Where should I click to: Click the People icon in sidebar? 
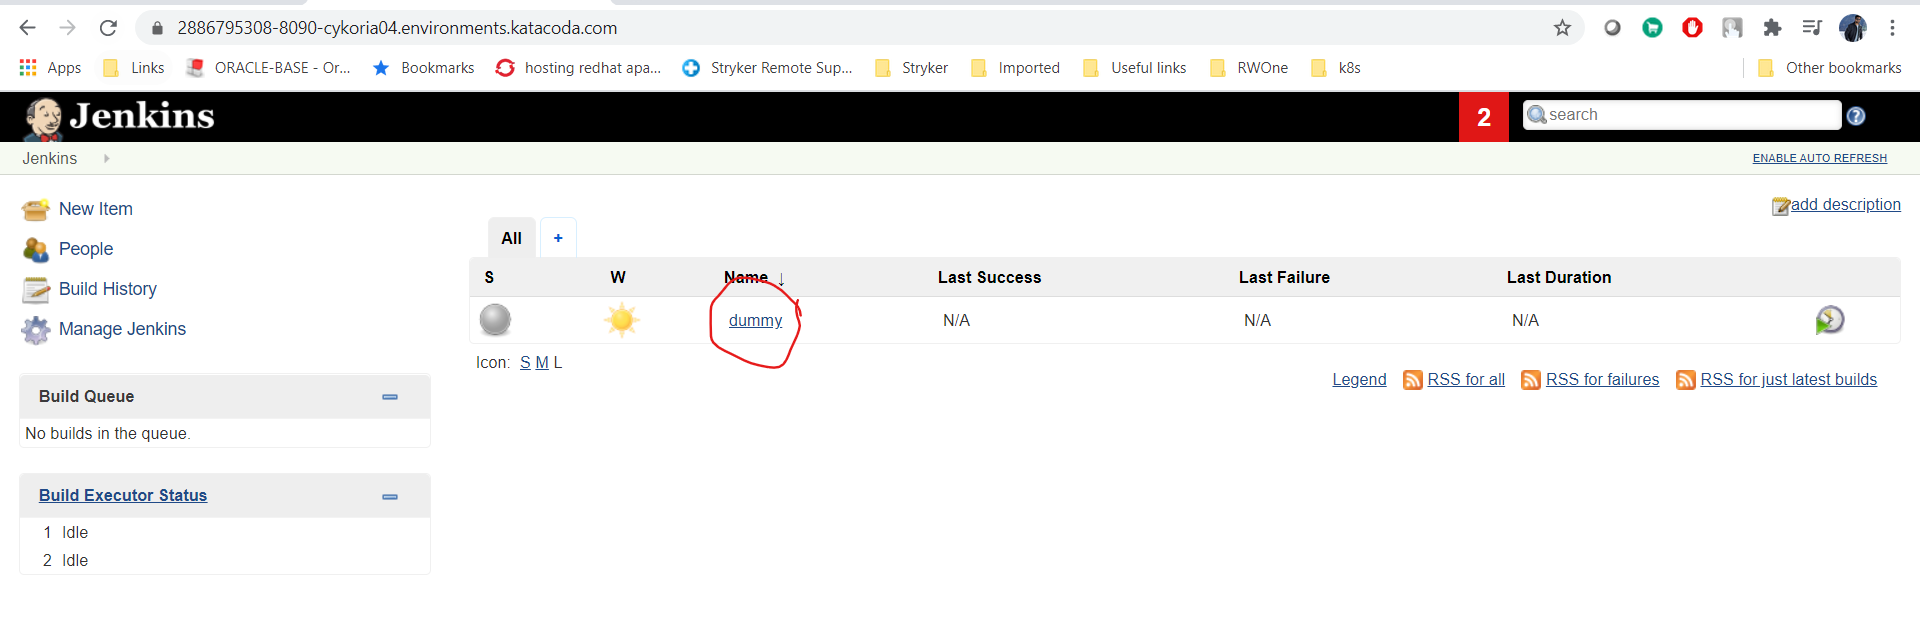coord(36,249)
